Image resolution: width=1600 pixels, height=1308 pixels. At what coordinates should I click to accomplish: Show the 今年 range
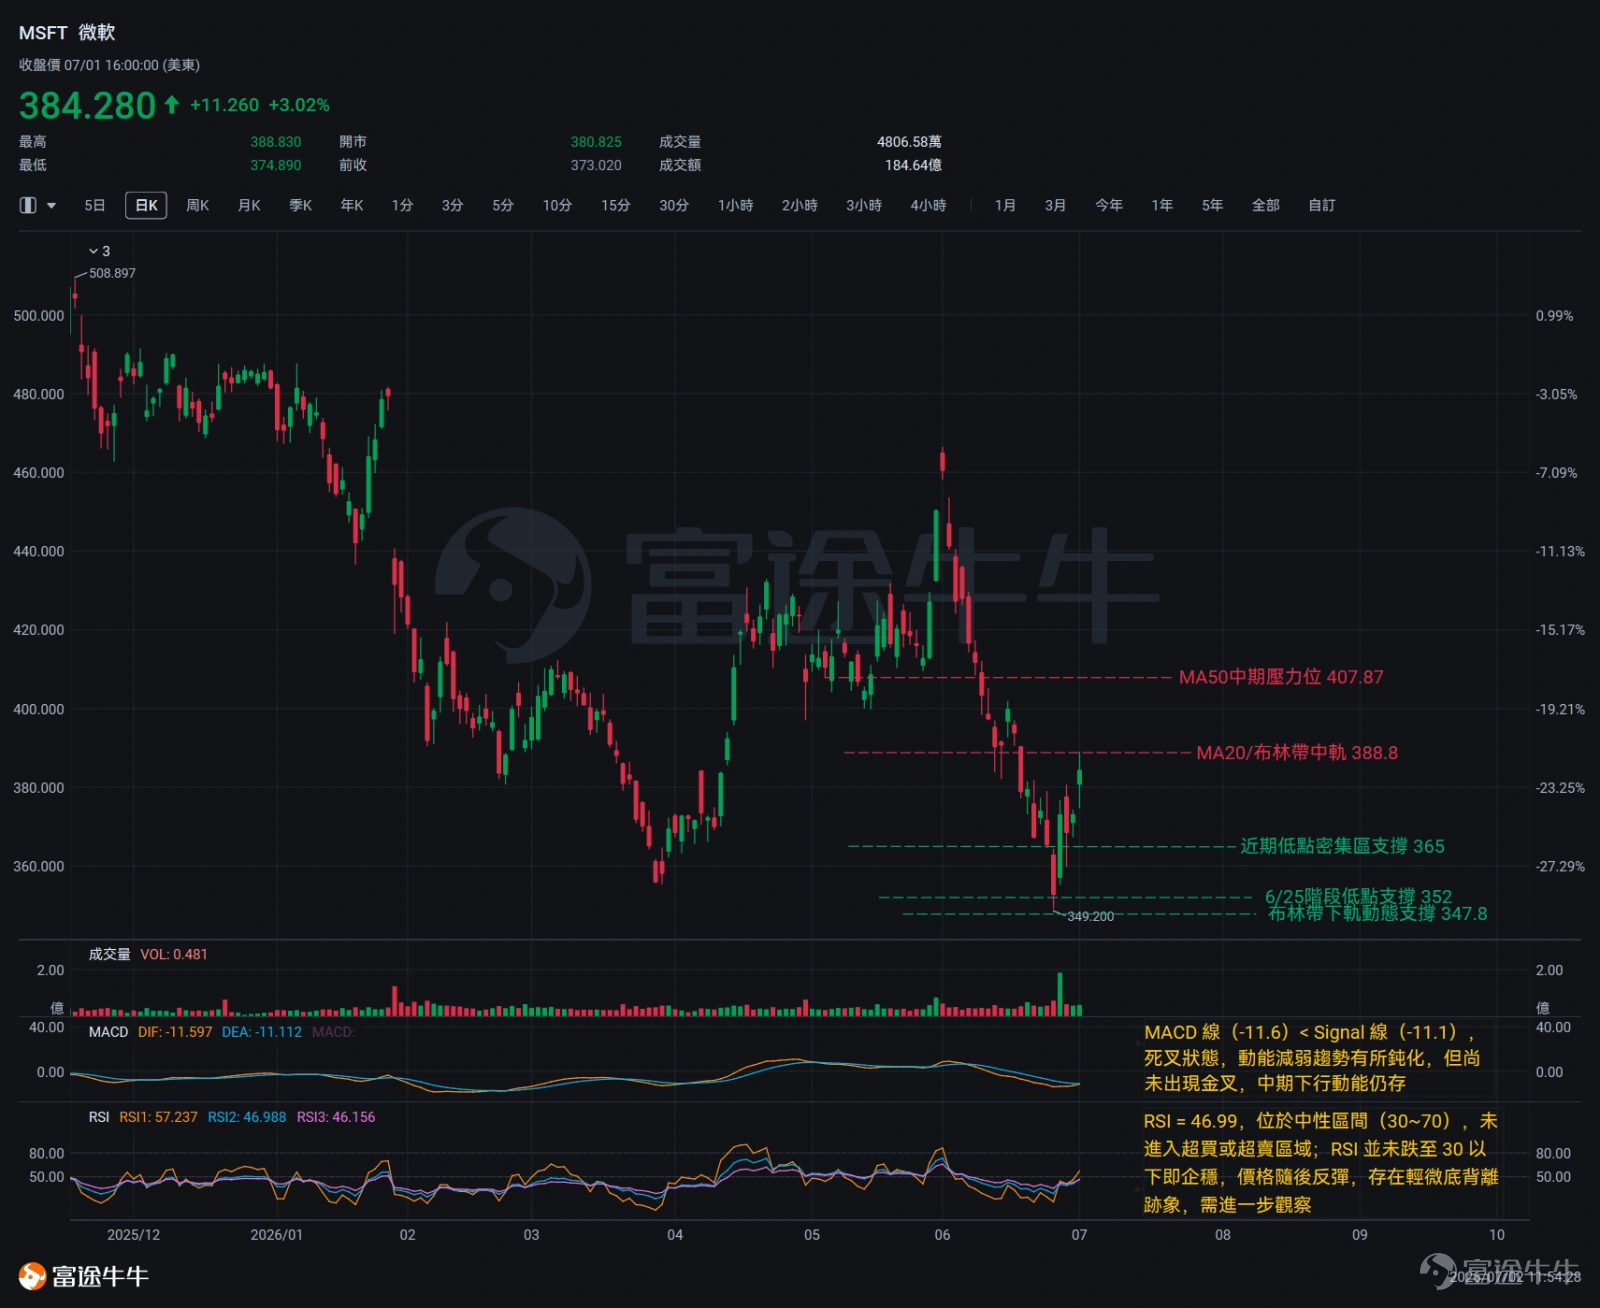coord(1109,205)
